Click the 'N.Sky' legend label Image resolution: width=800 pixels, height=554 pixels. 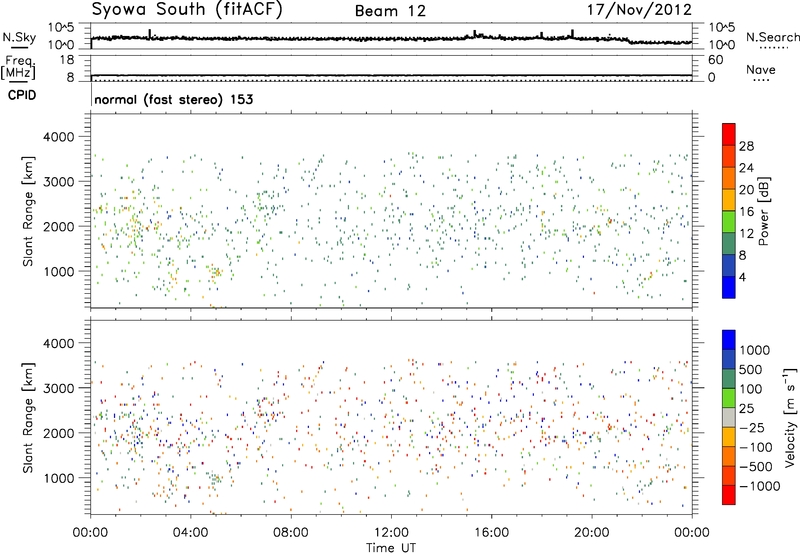pyautogui.click(x=19, y=37)
